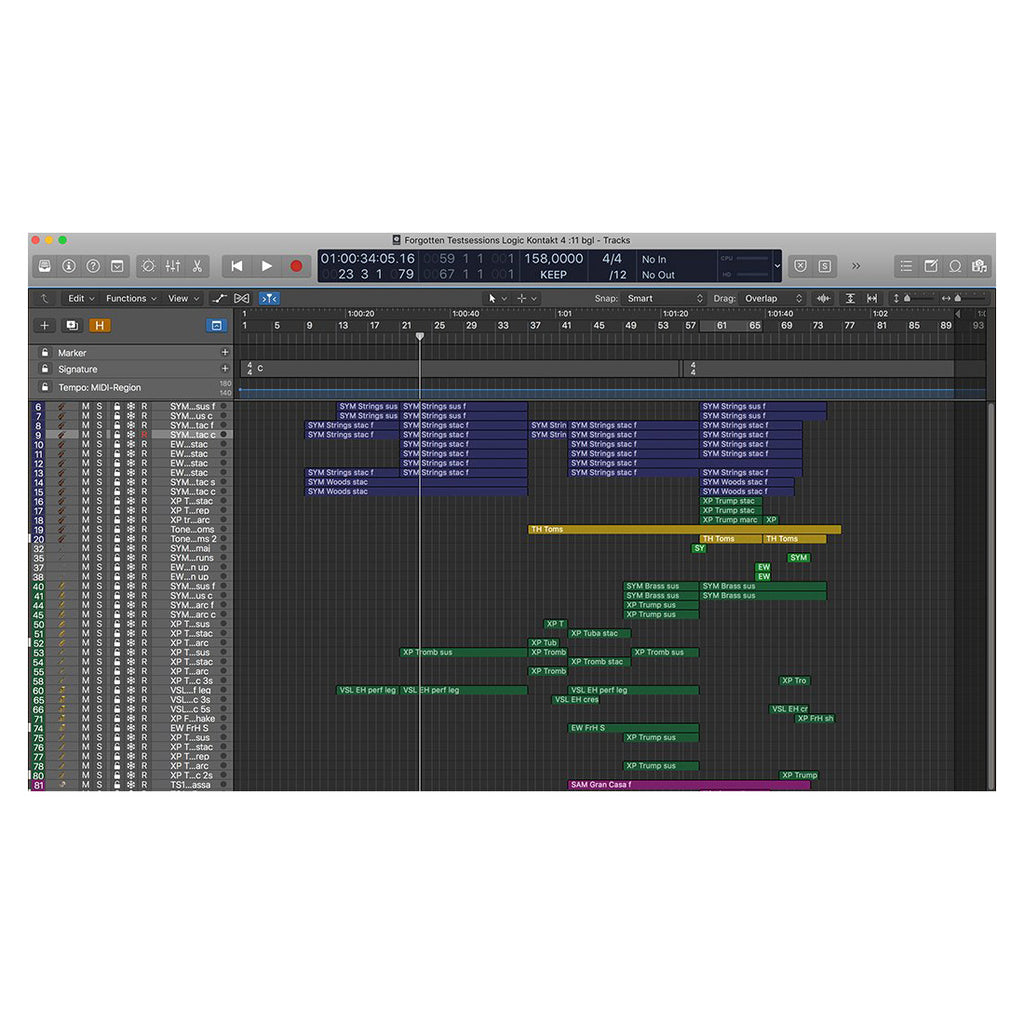Image resolution: width=1024 pixels, height=1024 pixels.
Task: Enable Replace mode in control bar
Action: [801, 266]
